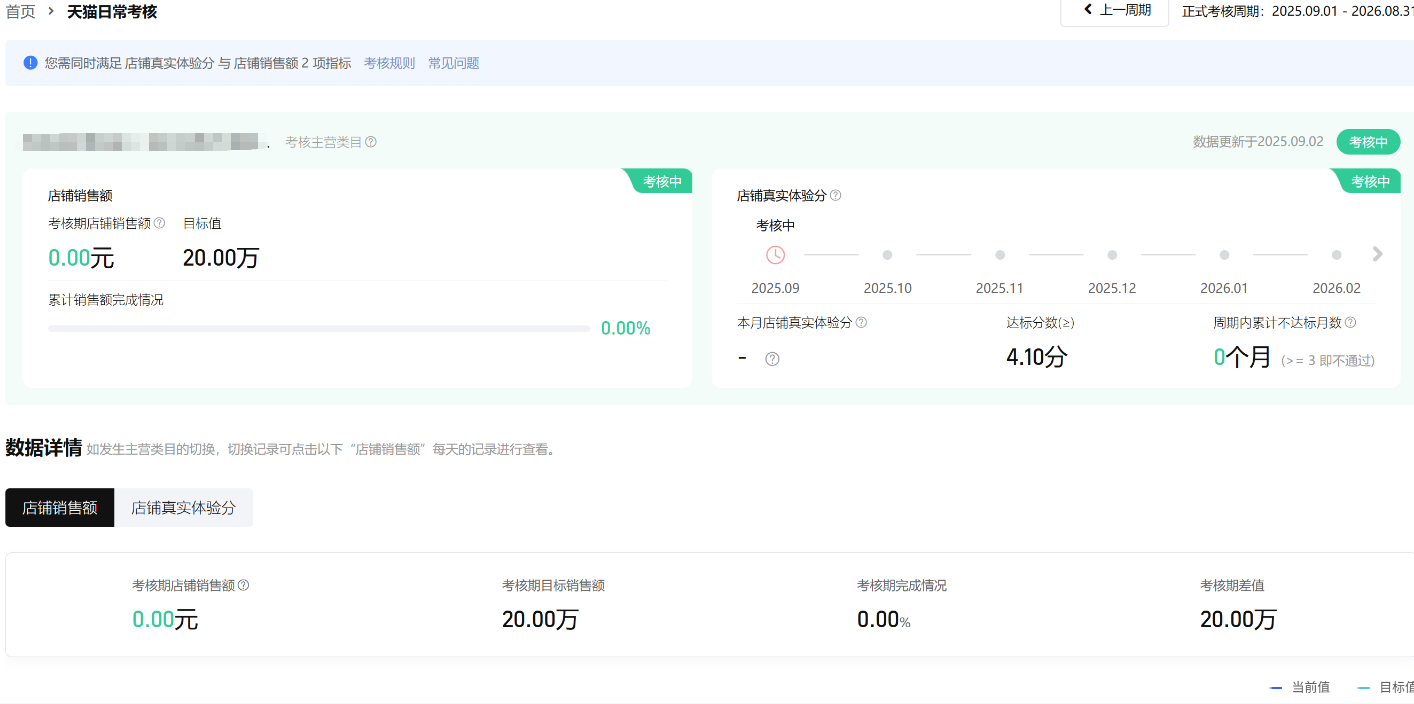This screenshot has height=704, width=1414.
Task: Click help icon beside 考核主营类目
Action: (x=371, y=142)
